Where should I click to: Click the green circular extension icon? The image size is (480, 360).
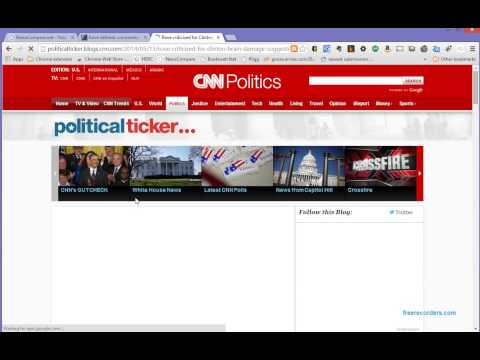(x=375, y=49)
